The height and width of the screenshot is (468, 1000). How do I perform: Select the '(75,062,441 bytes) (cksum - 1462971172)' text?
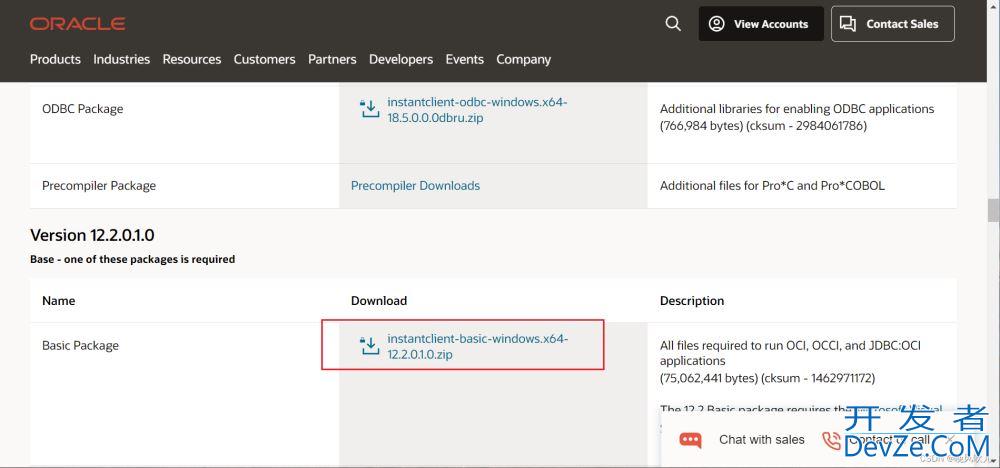pos(767,378)
